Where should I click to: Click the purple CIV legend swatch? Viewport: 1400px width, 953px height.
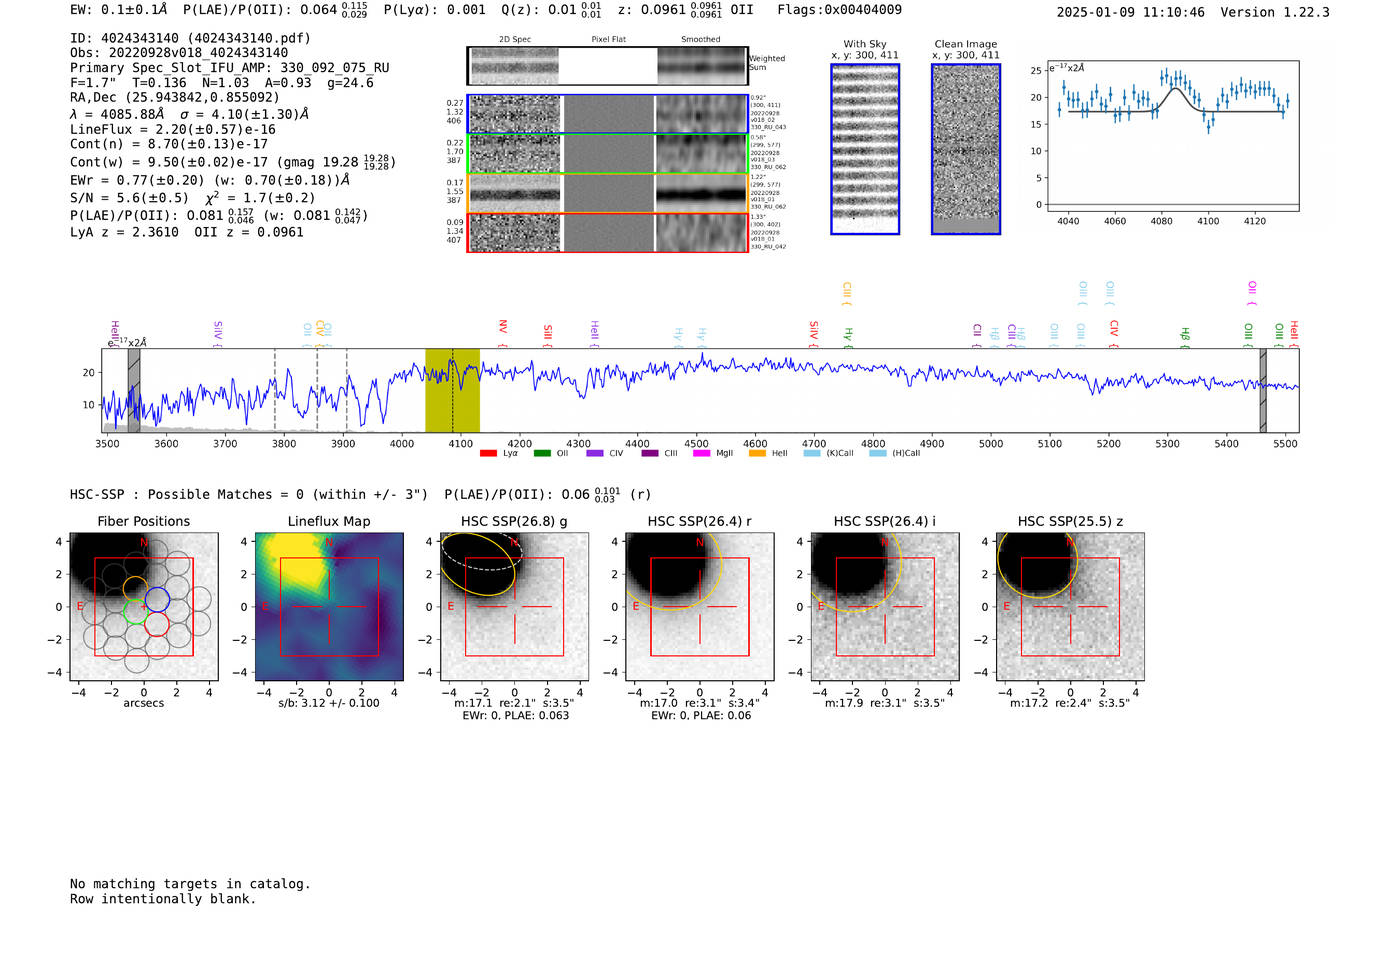pyautogui.click(x=595, y=454)
